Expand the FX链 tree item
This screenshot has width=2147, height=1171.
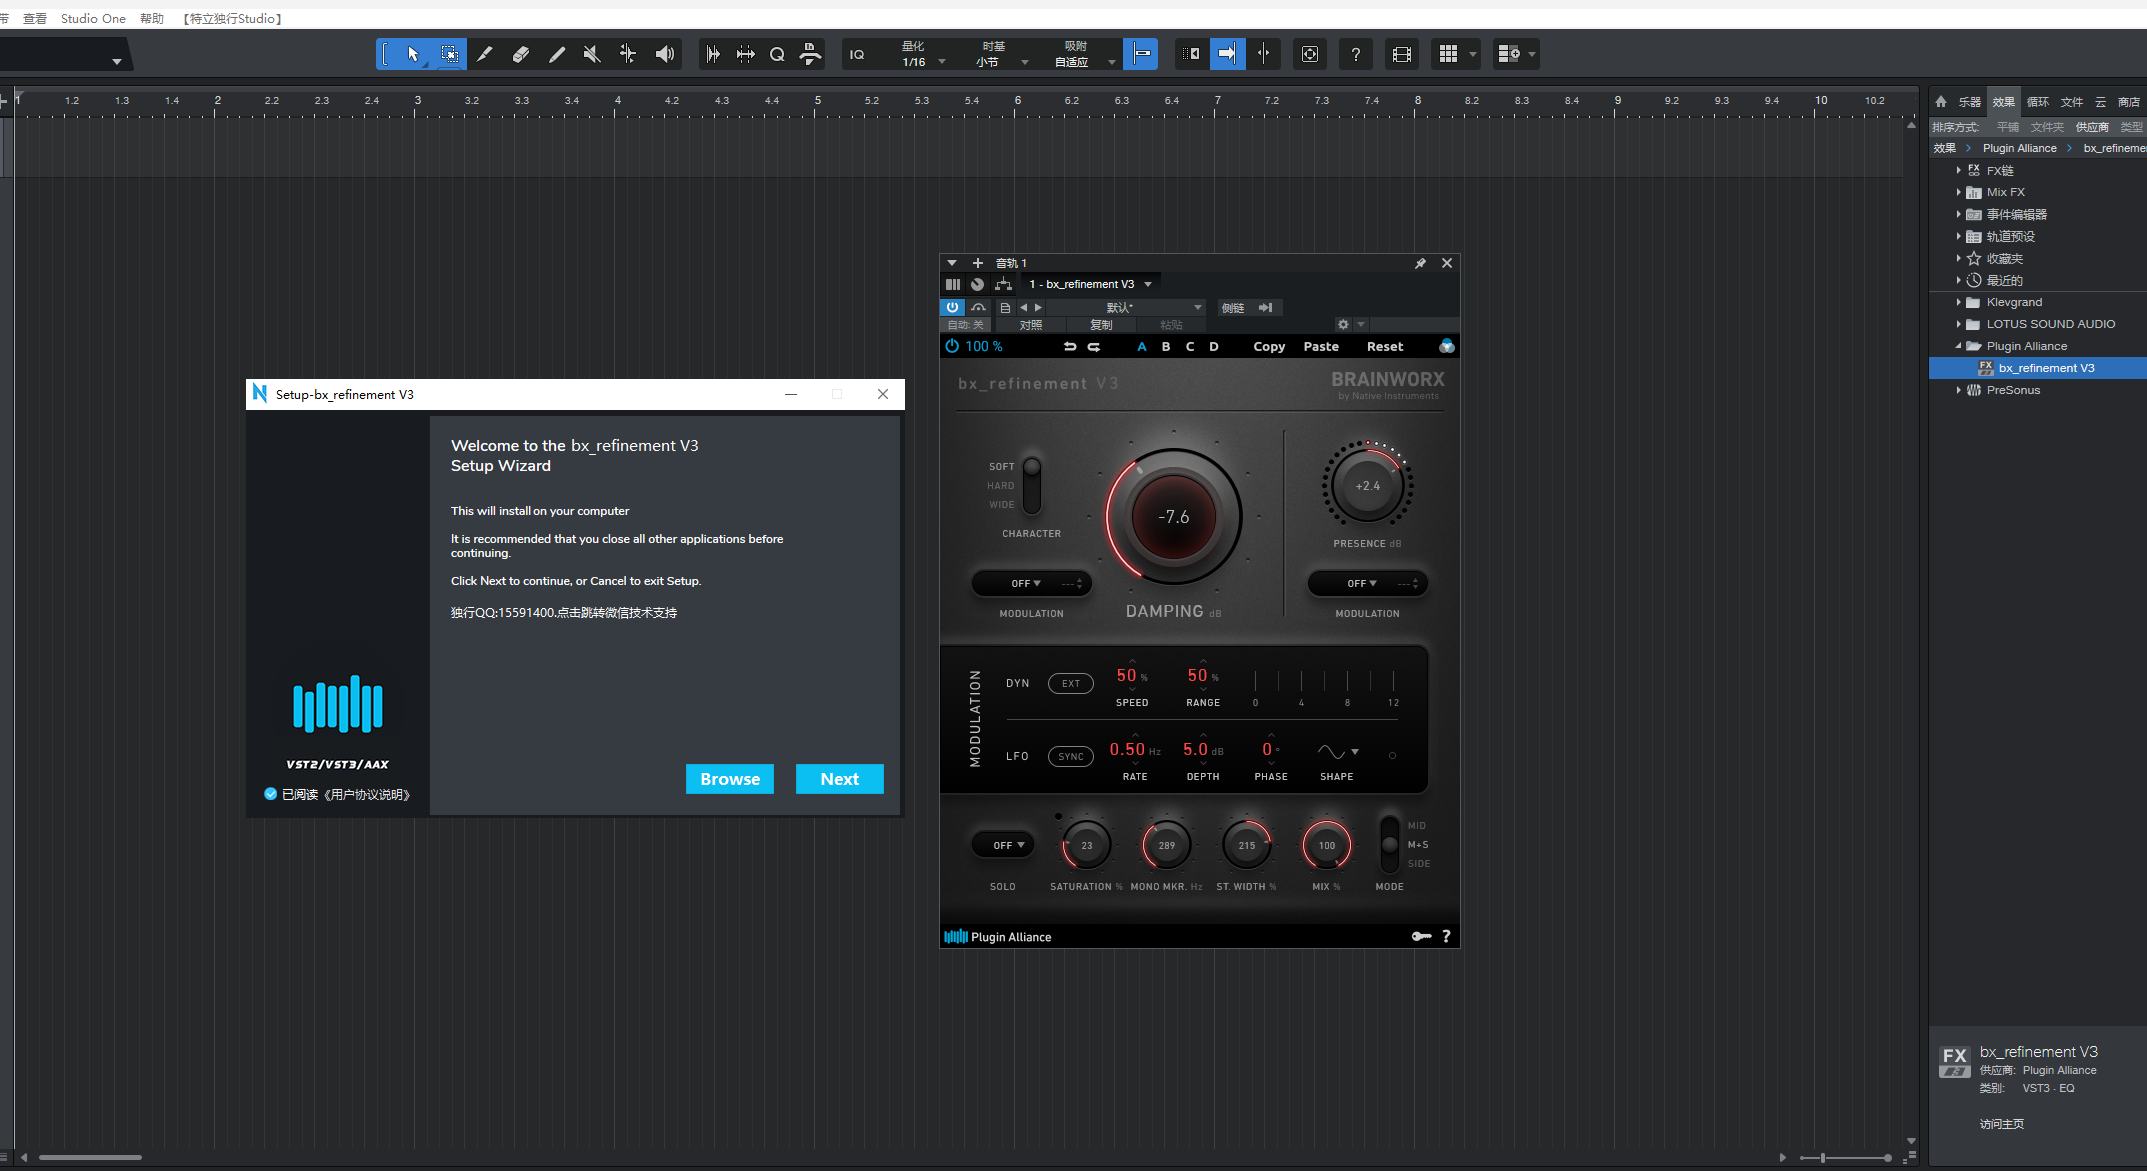pos(1958,170)
